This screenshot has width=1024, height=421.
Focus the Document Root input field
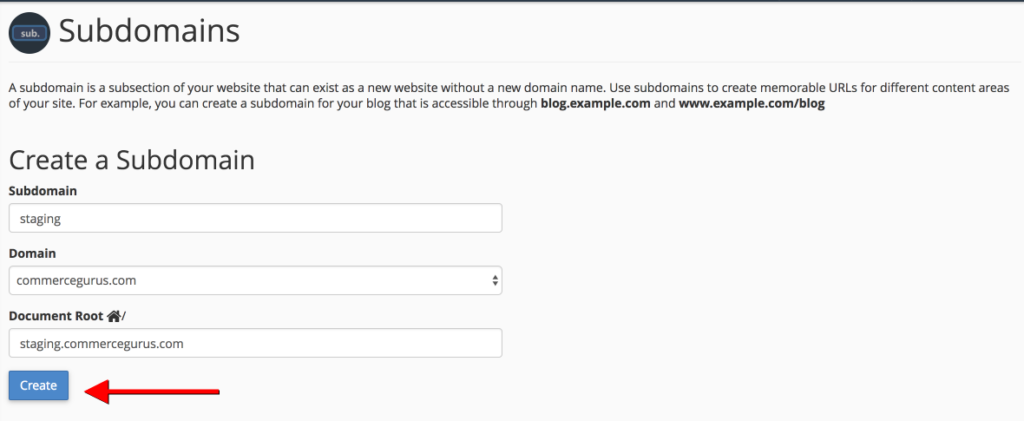[x=255, y=343]
